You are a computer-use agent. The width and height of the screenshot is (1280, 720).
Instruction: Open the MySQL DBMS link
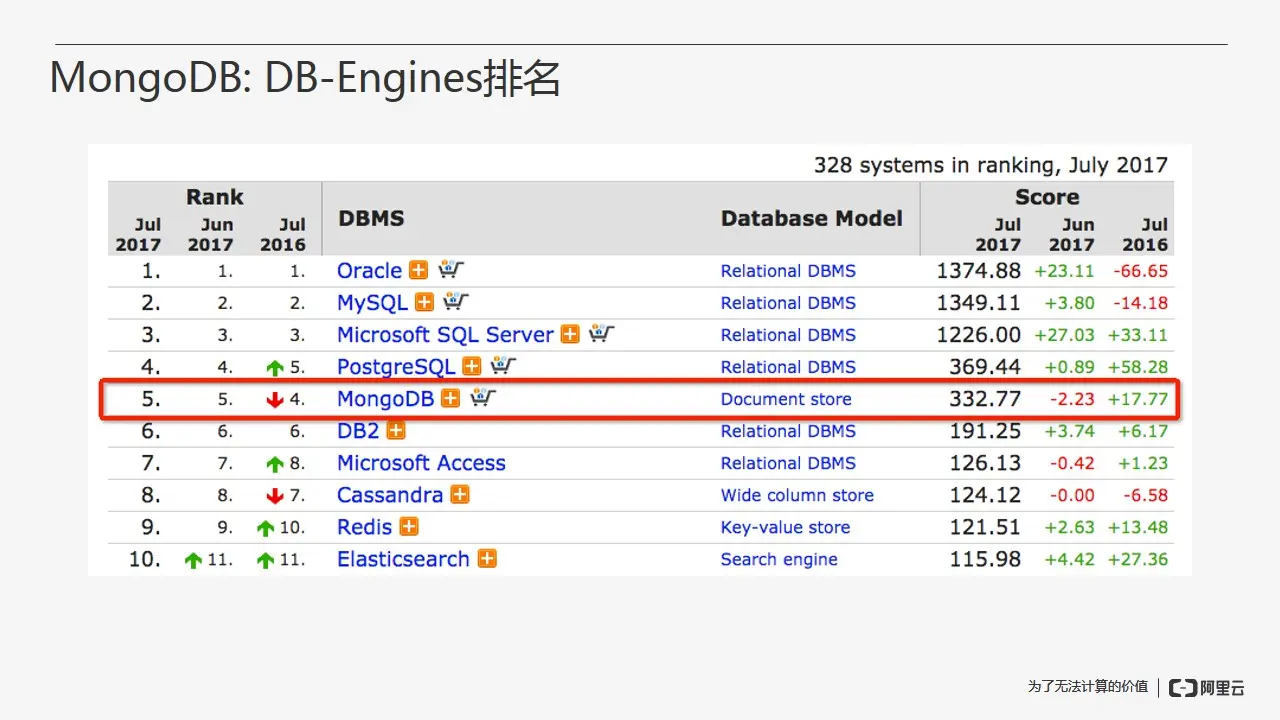click(372, 303)
